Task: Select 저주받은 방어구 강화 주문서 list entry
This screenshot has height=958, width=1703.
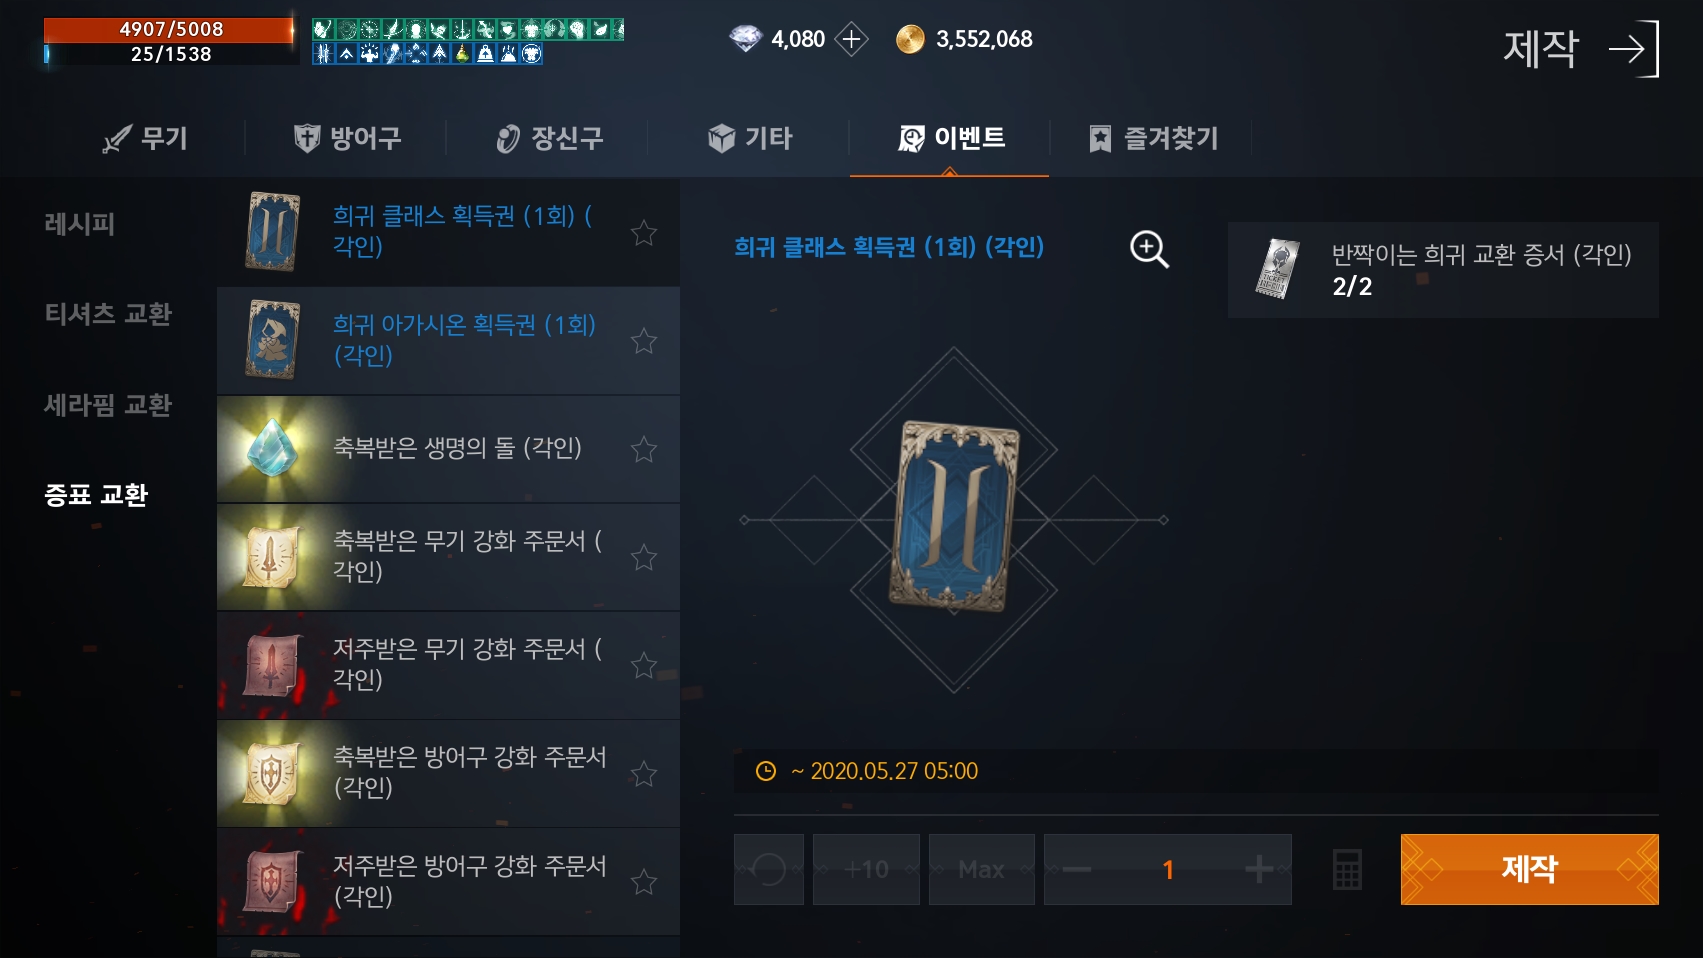Action: 448,881
